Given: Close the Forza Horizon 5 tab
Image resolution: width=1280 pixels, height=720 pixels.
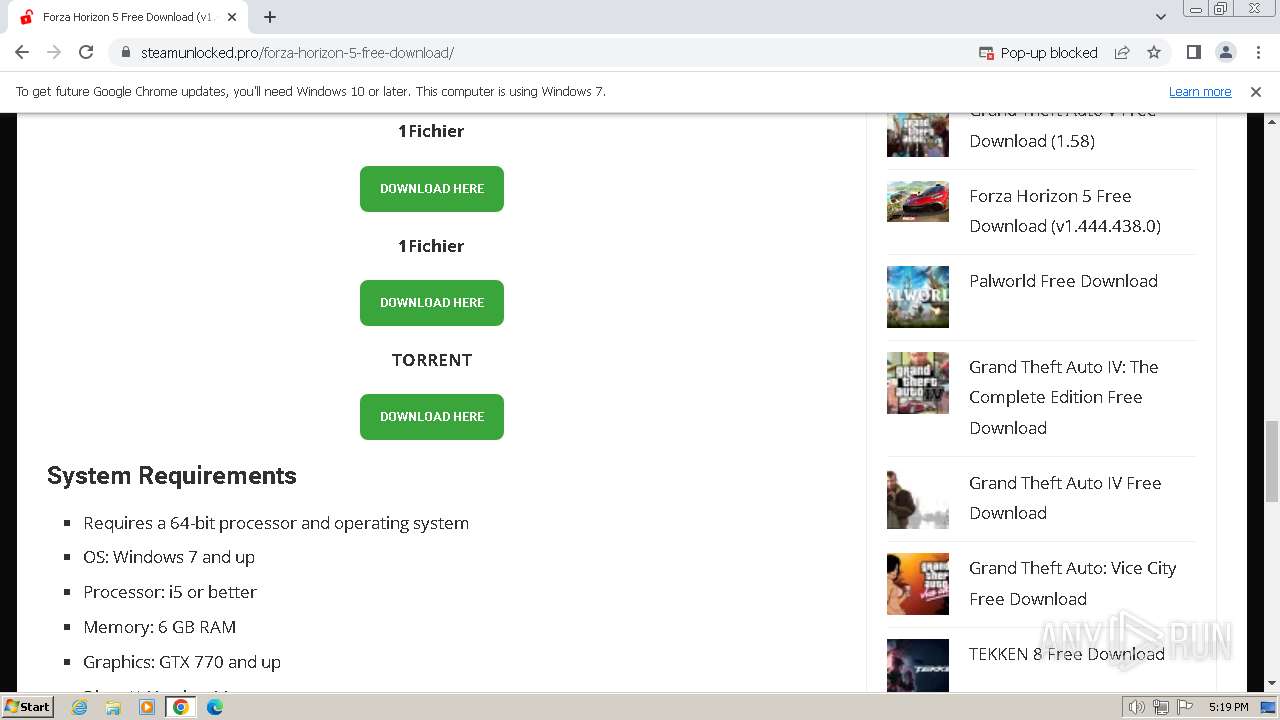Looking at the screenshot, I should [232, 17].
